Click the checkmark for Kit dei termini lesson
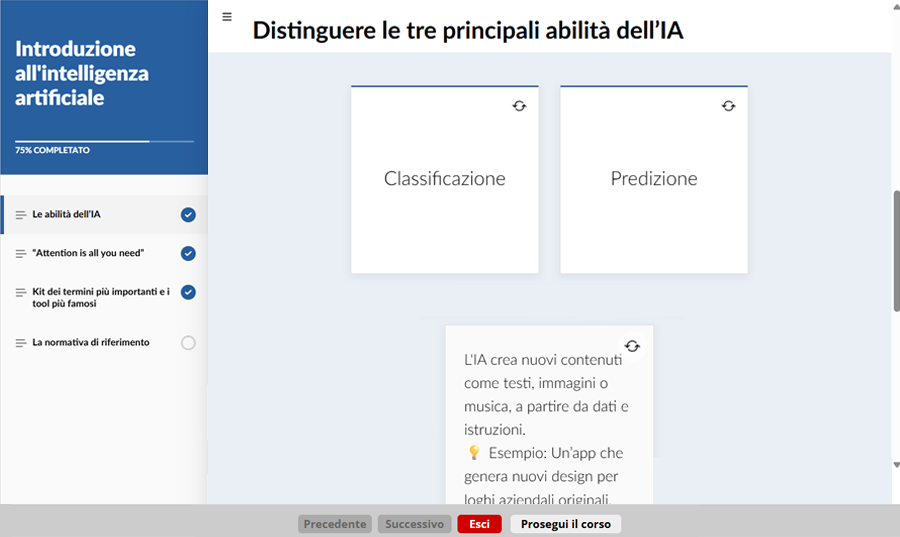This screenshot has height=537, width=900. point(188,292)
